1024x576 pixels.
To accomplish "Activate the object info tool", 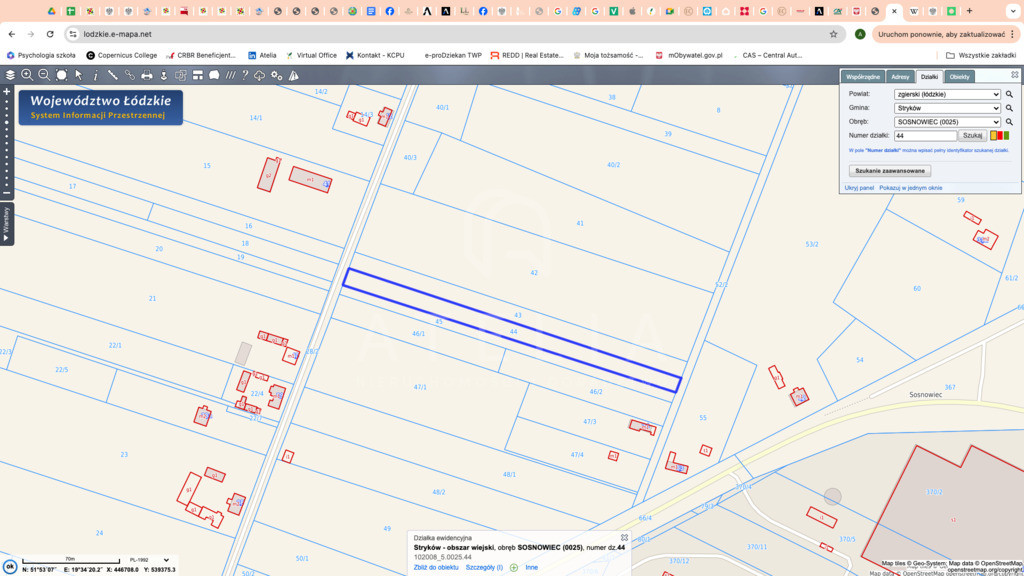I will pyautogui.click(x=96, y=75).
